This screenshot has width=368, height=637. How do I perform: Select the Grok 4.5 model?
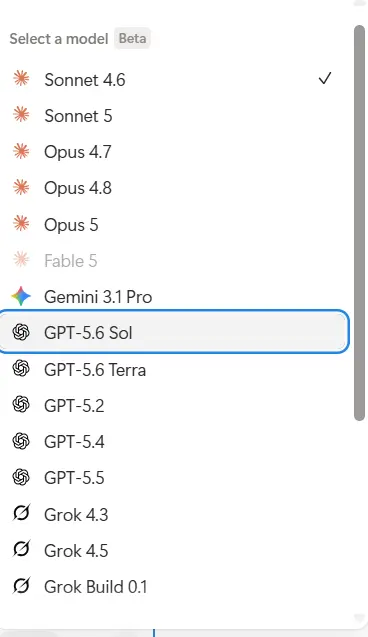174,550
